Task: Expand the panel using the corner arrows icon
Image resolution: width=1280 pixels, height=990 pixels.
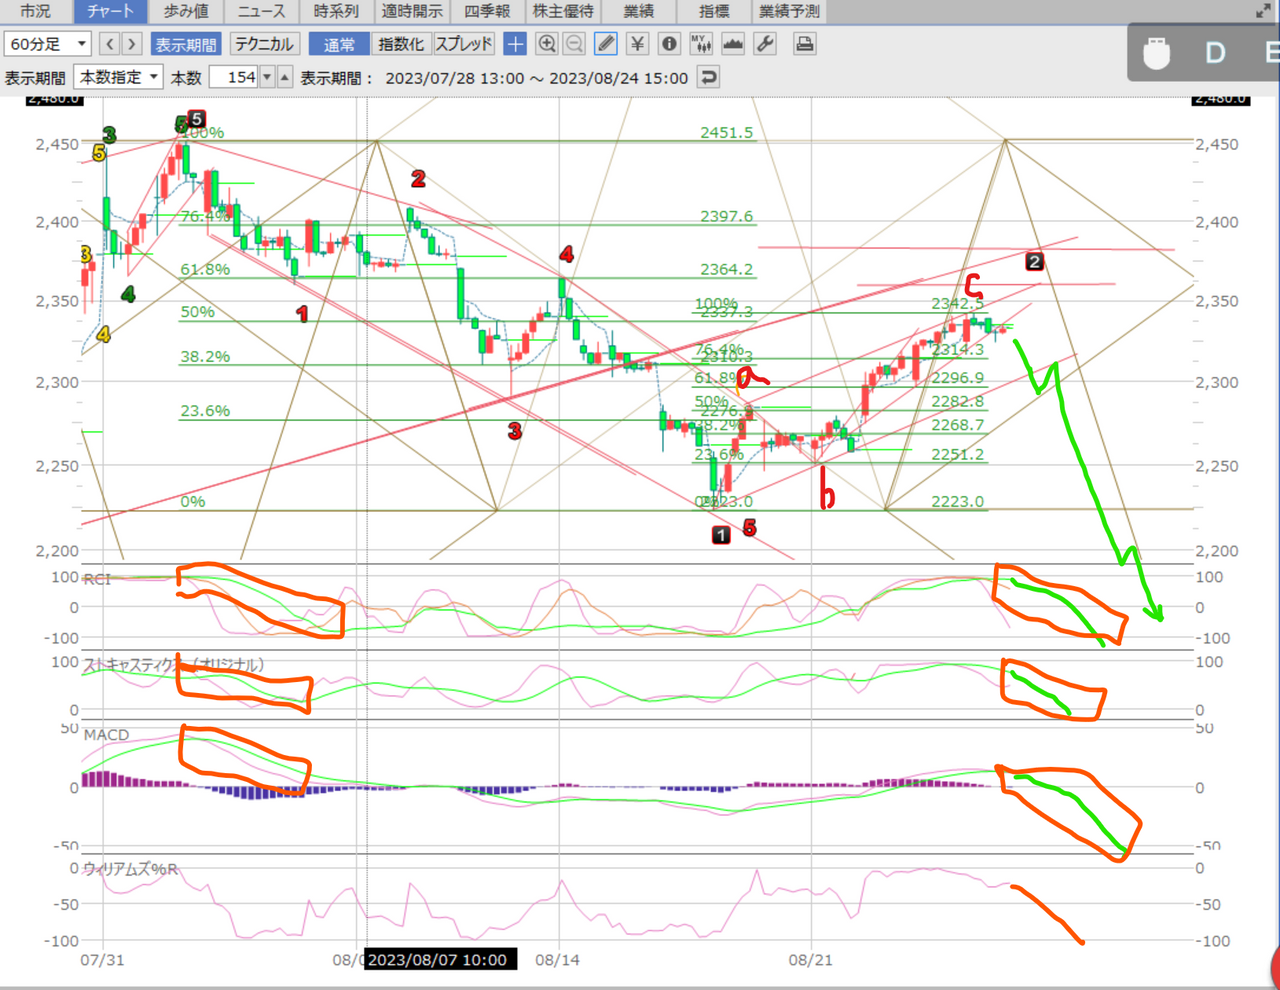Action: pyautogui.click(x=1264, y=11)
